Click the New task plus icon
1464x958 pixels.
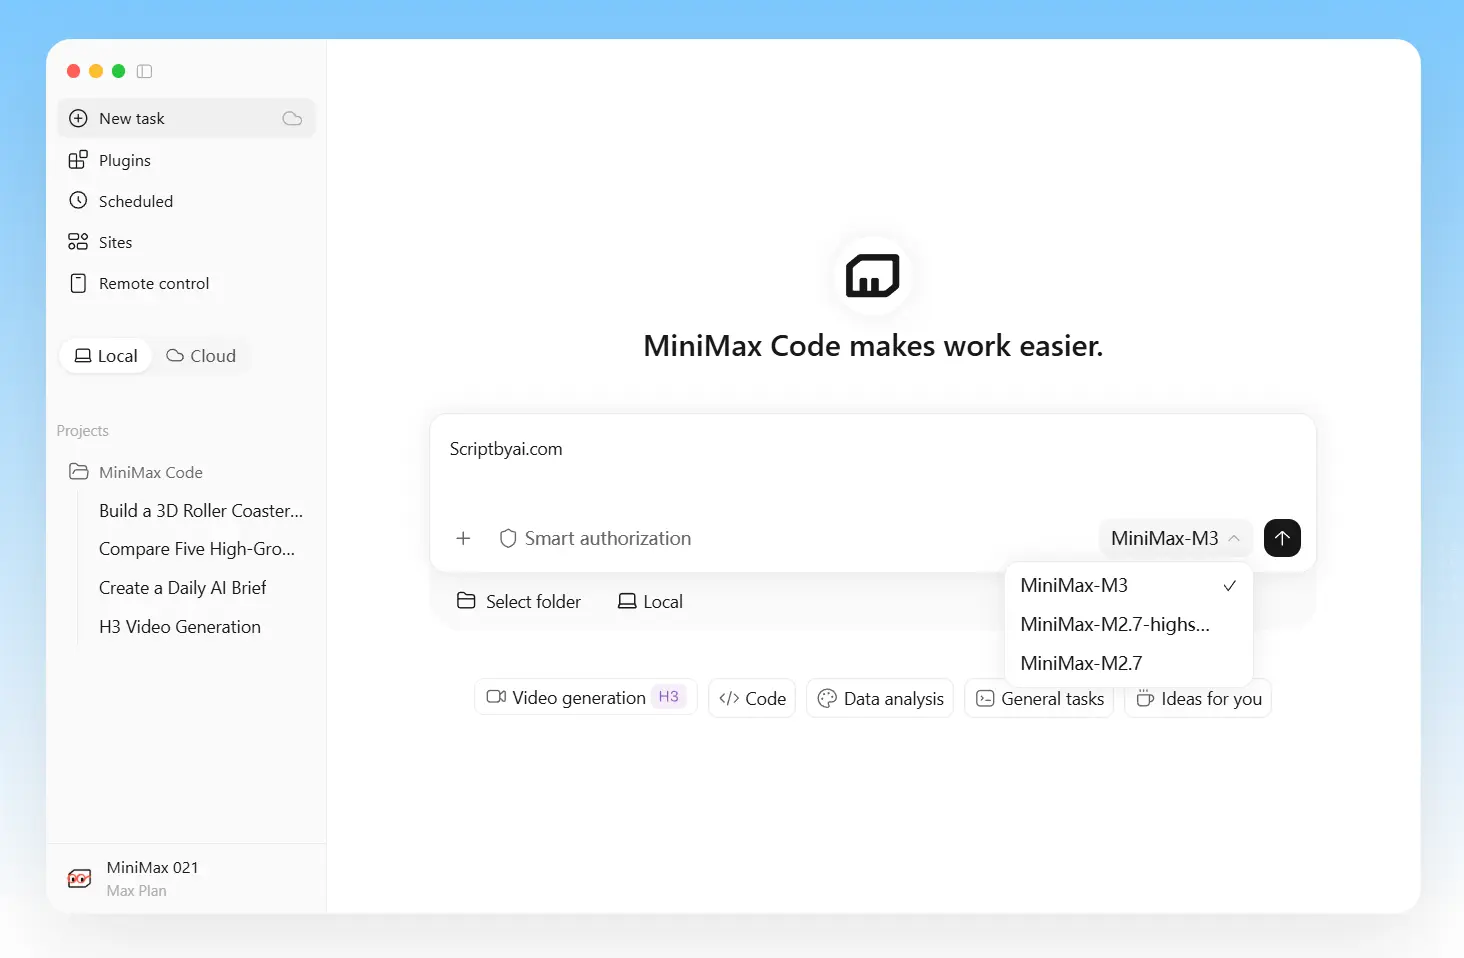(x=78, y=118)
